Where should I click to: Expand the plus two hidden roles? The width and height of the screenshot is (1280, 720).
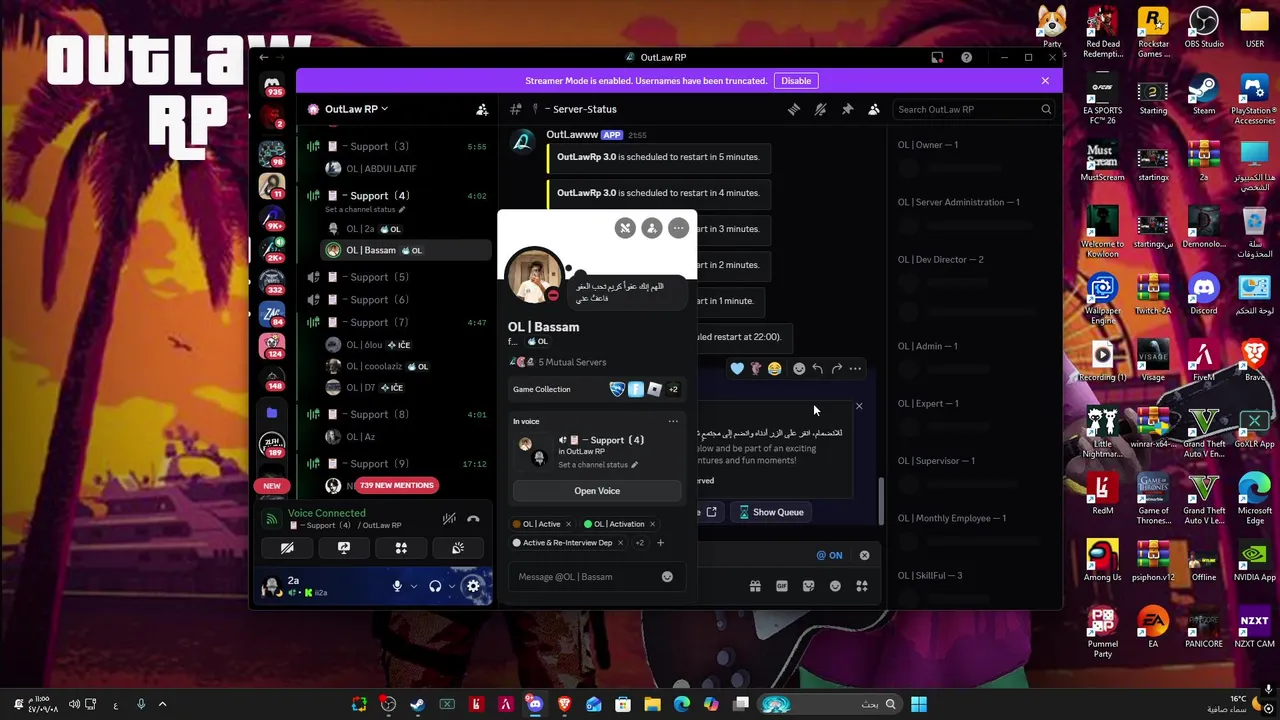[640, 543]
